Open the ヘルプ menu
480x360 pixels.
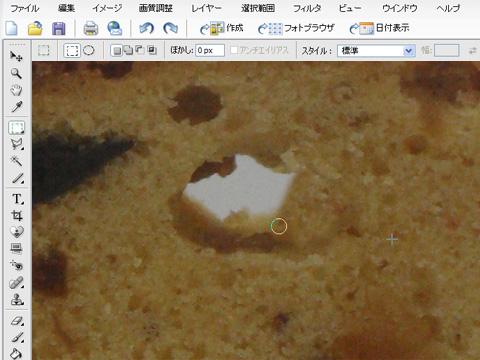coord(448,8)
